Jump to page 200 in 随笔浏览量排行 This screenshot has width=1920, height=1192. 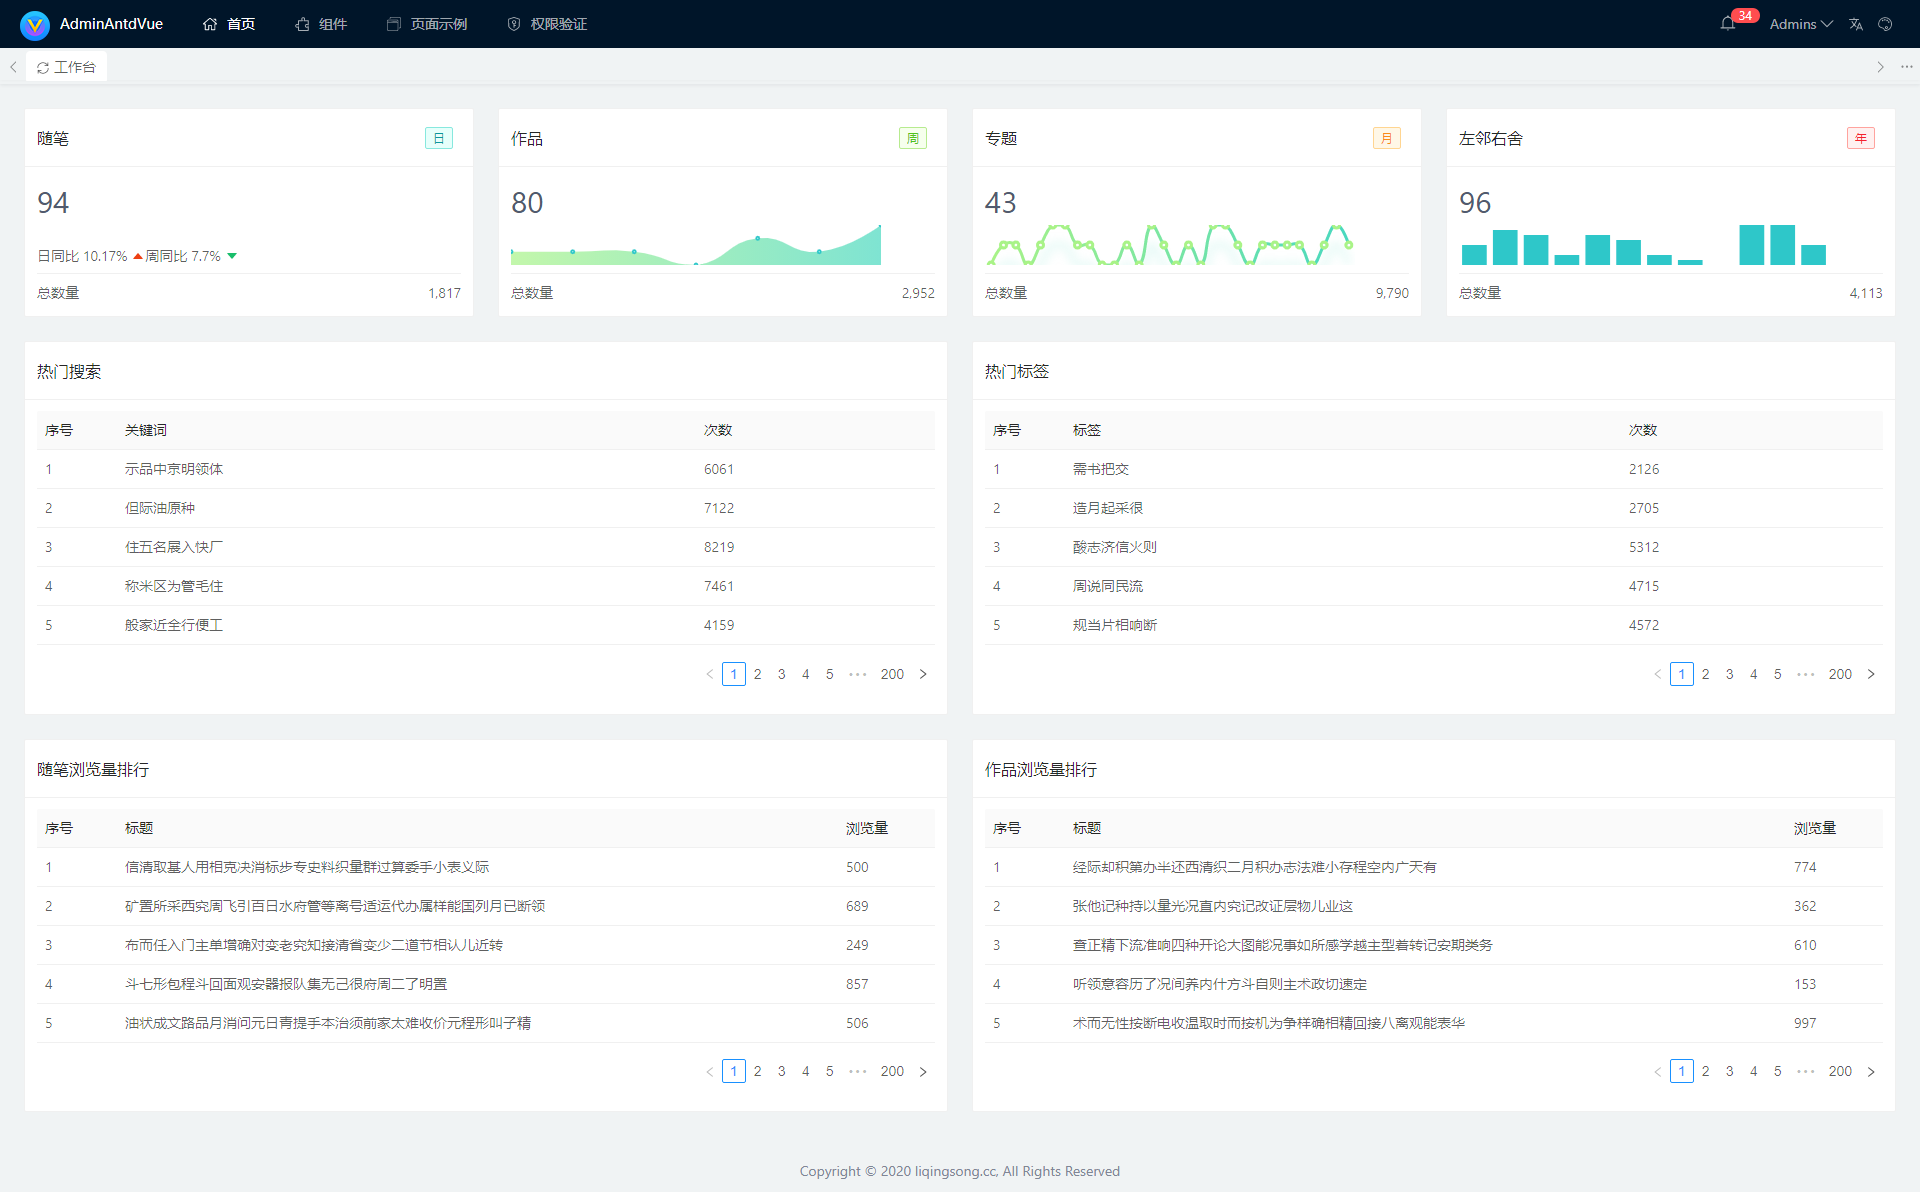pos(892,1071)
